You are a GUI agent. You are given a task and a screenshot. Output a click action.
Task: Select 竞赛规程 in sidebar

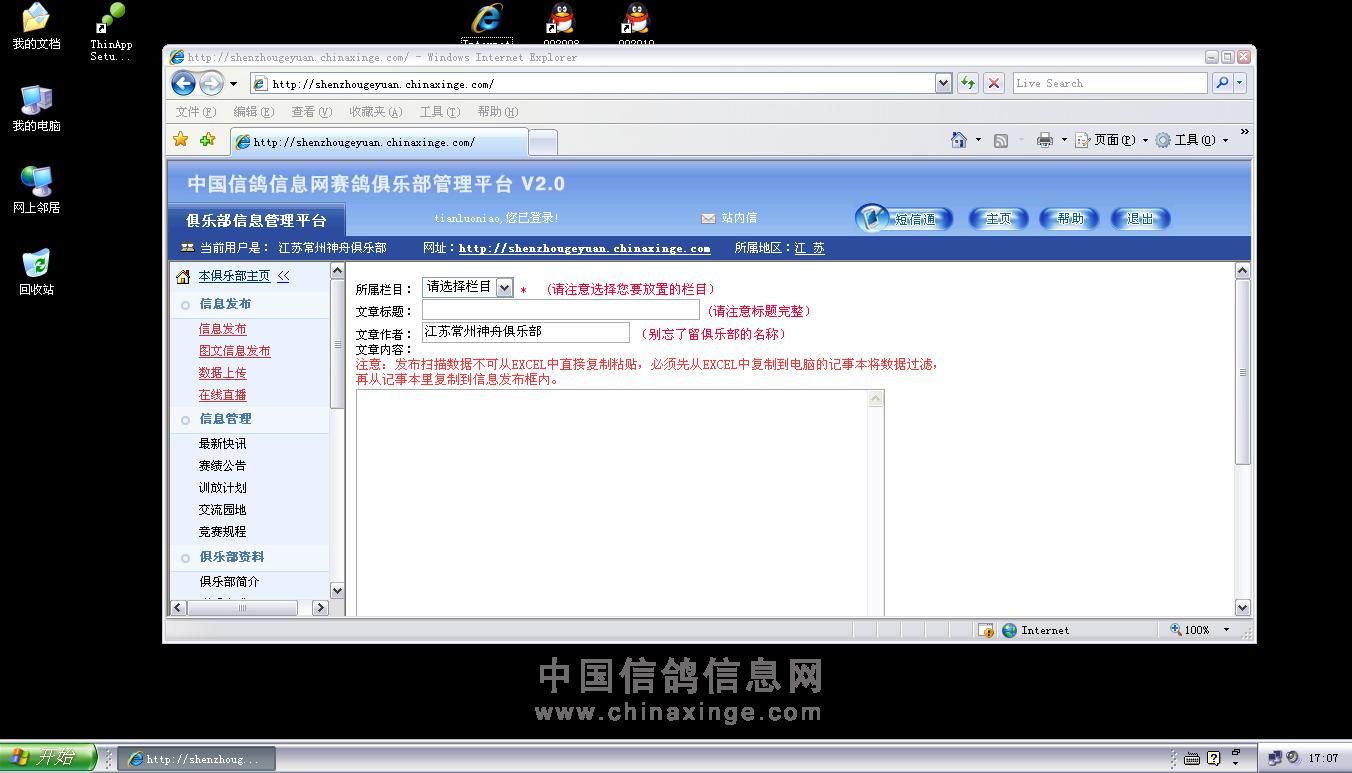click(222, 532)
